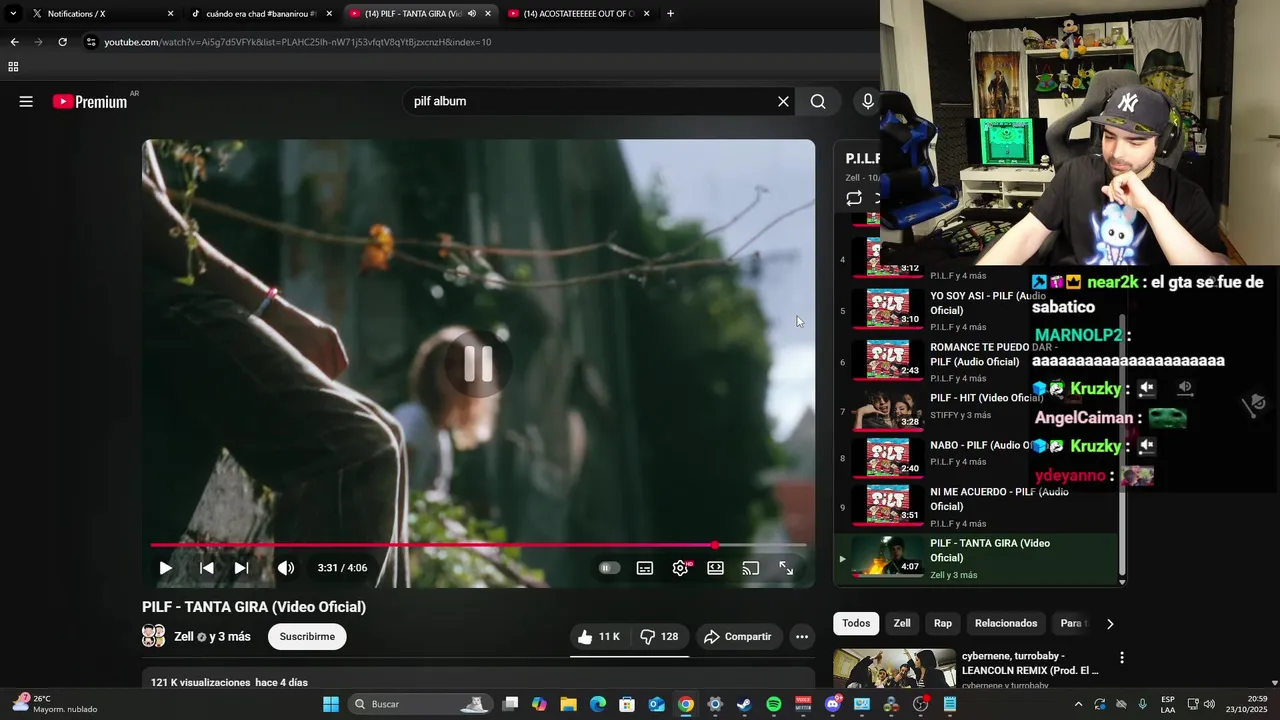1280x720 pixels.
Task: Seek on the red video progress bar
Action: 478,545
